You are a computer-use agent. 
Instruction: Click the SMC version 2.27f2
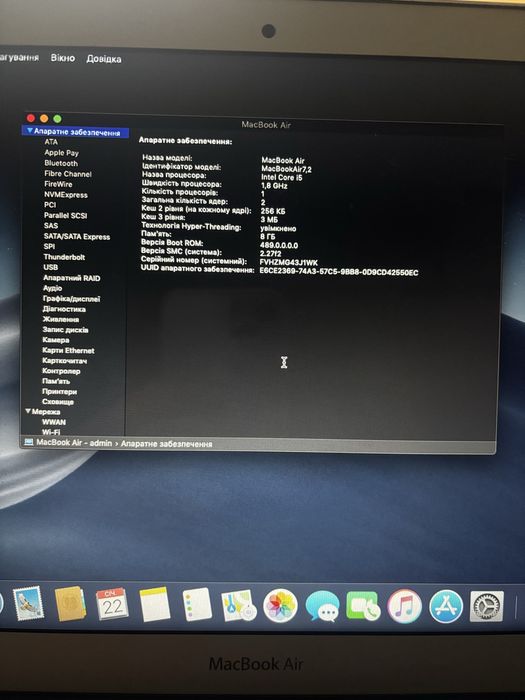pyautogui.click(x=271, y=254)
